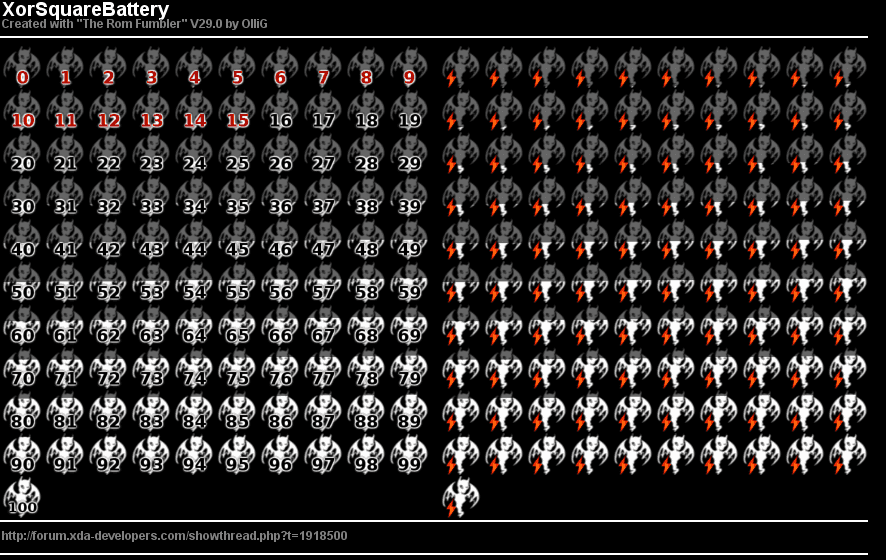This screenshot has height=560, width=886.
Task: Click the battery icon labeled 0
Action: (22, 68)
